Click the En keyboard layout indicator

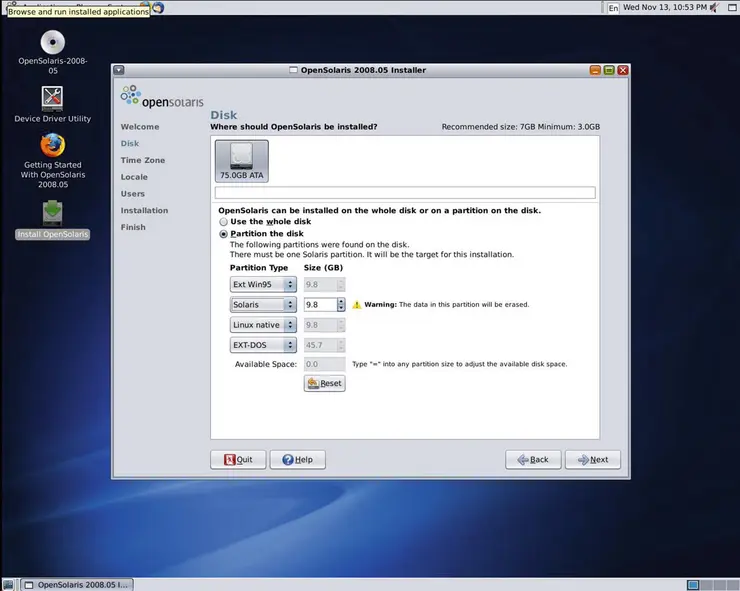[613, 7]
